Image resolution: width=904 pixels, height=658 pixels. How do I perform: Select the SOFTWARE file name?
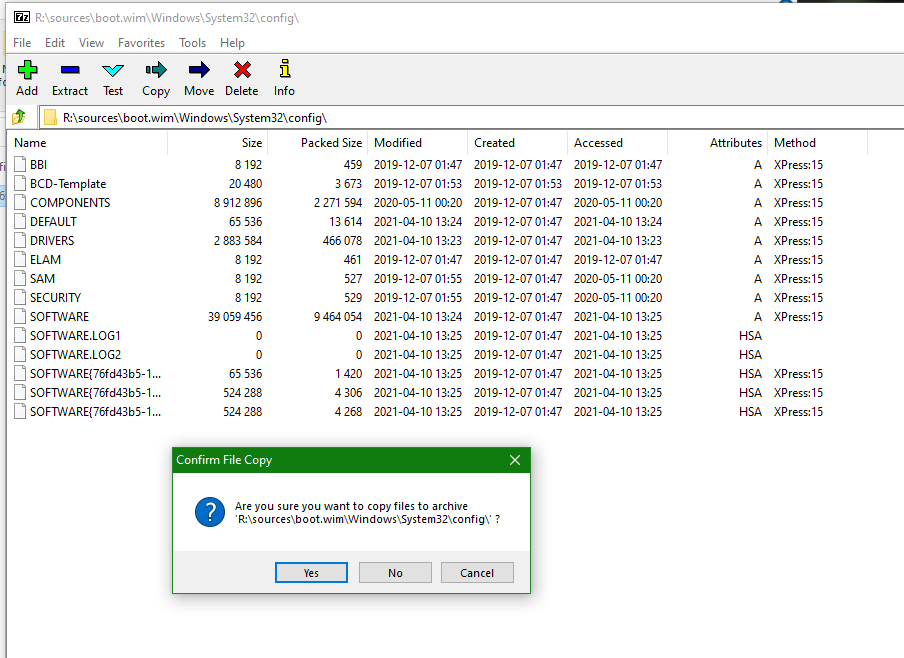pyautogui.click(x=59, y=317)
